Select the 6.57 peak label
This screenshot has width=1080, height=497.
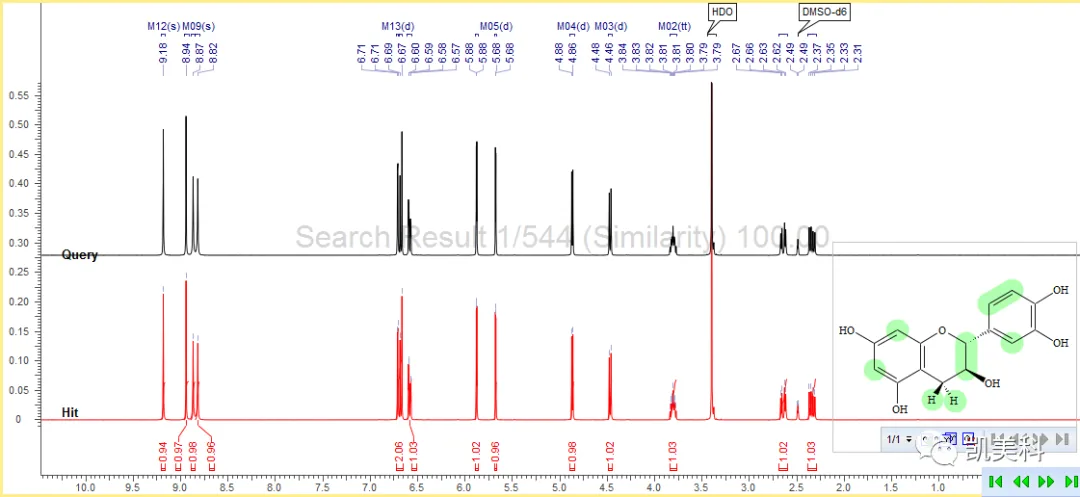pyautogui.click(x=456, y=54)
